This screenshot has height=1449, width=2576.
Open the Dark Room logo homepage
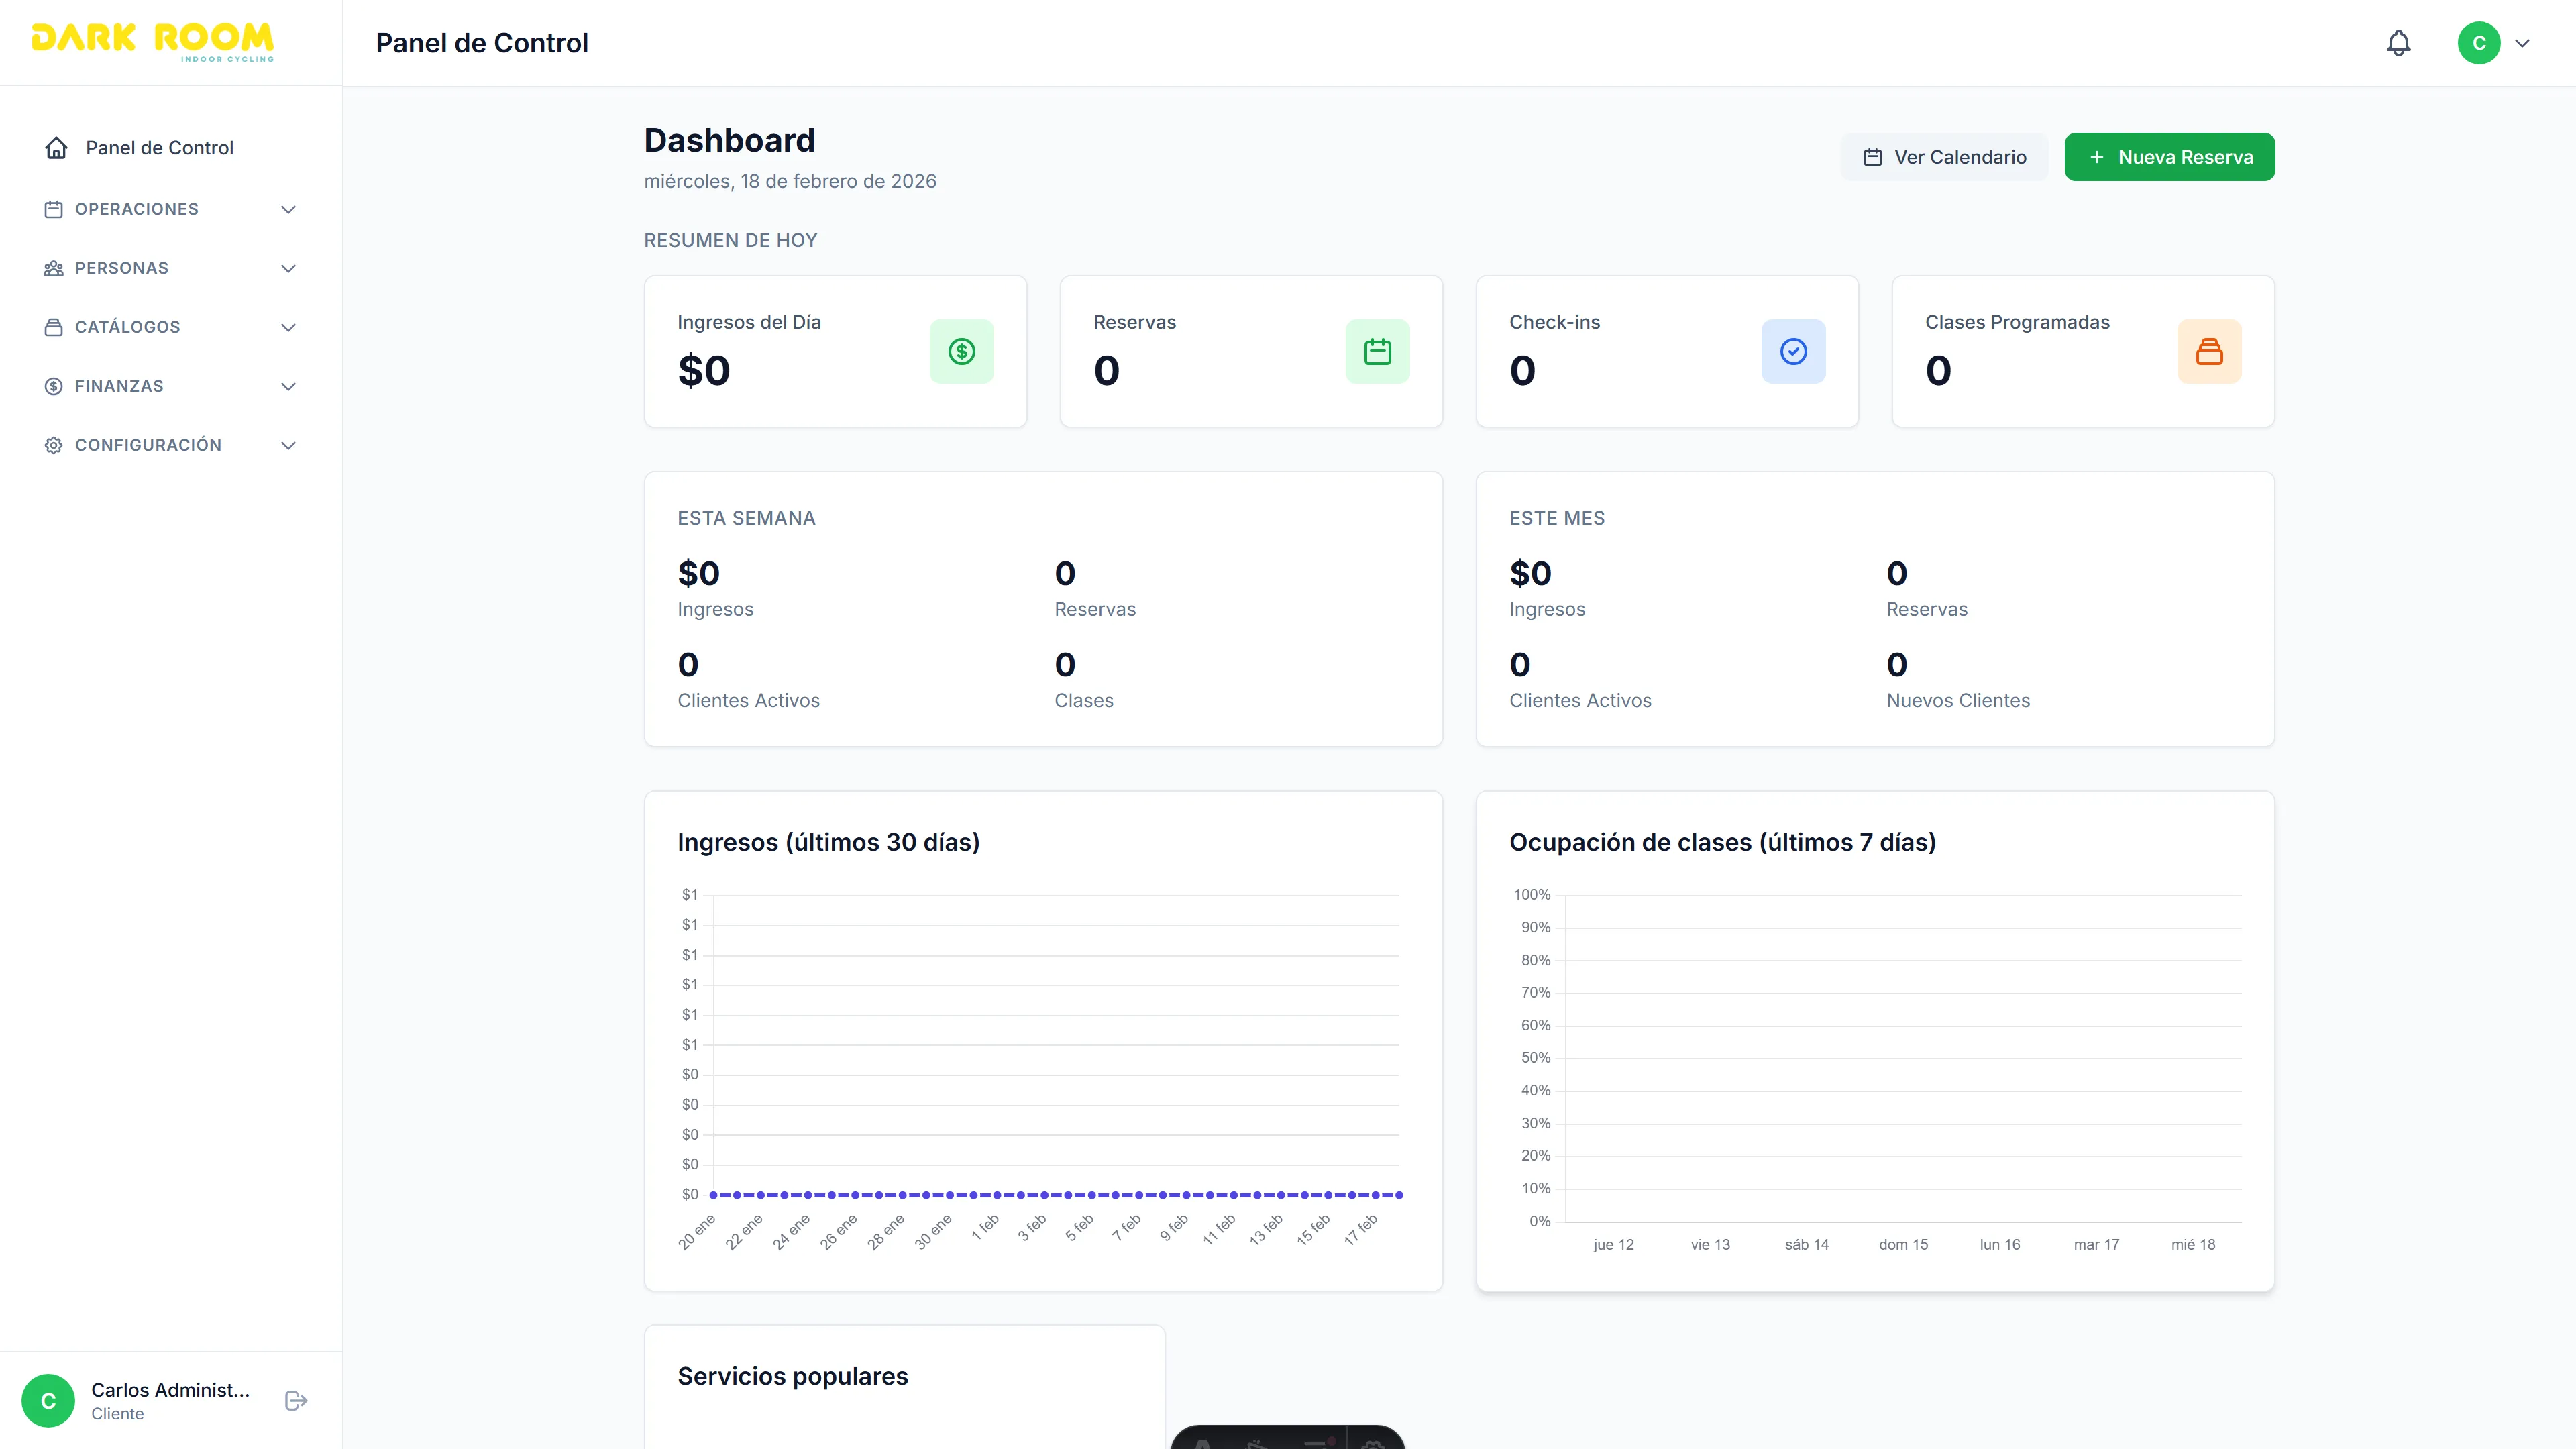click(151, 41)
